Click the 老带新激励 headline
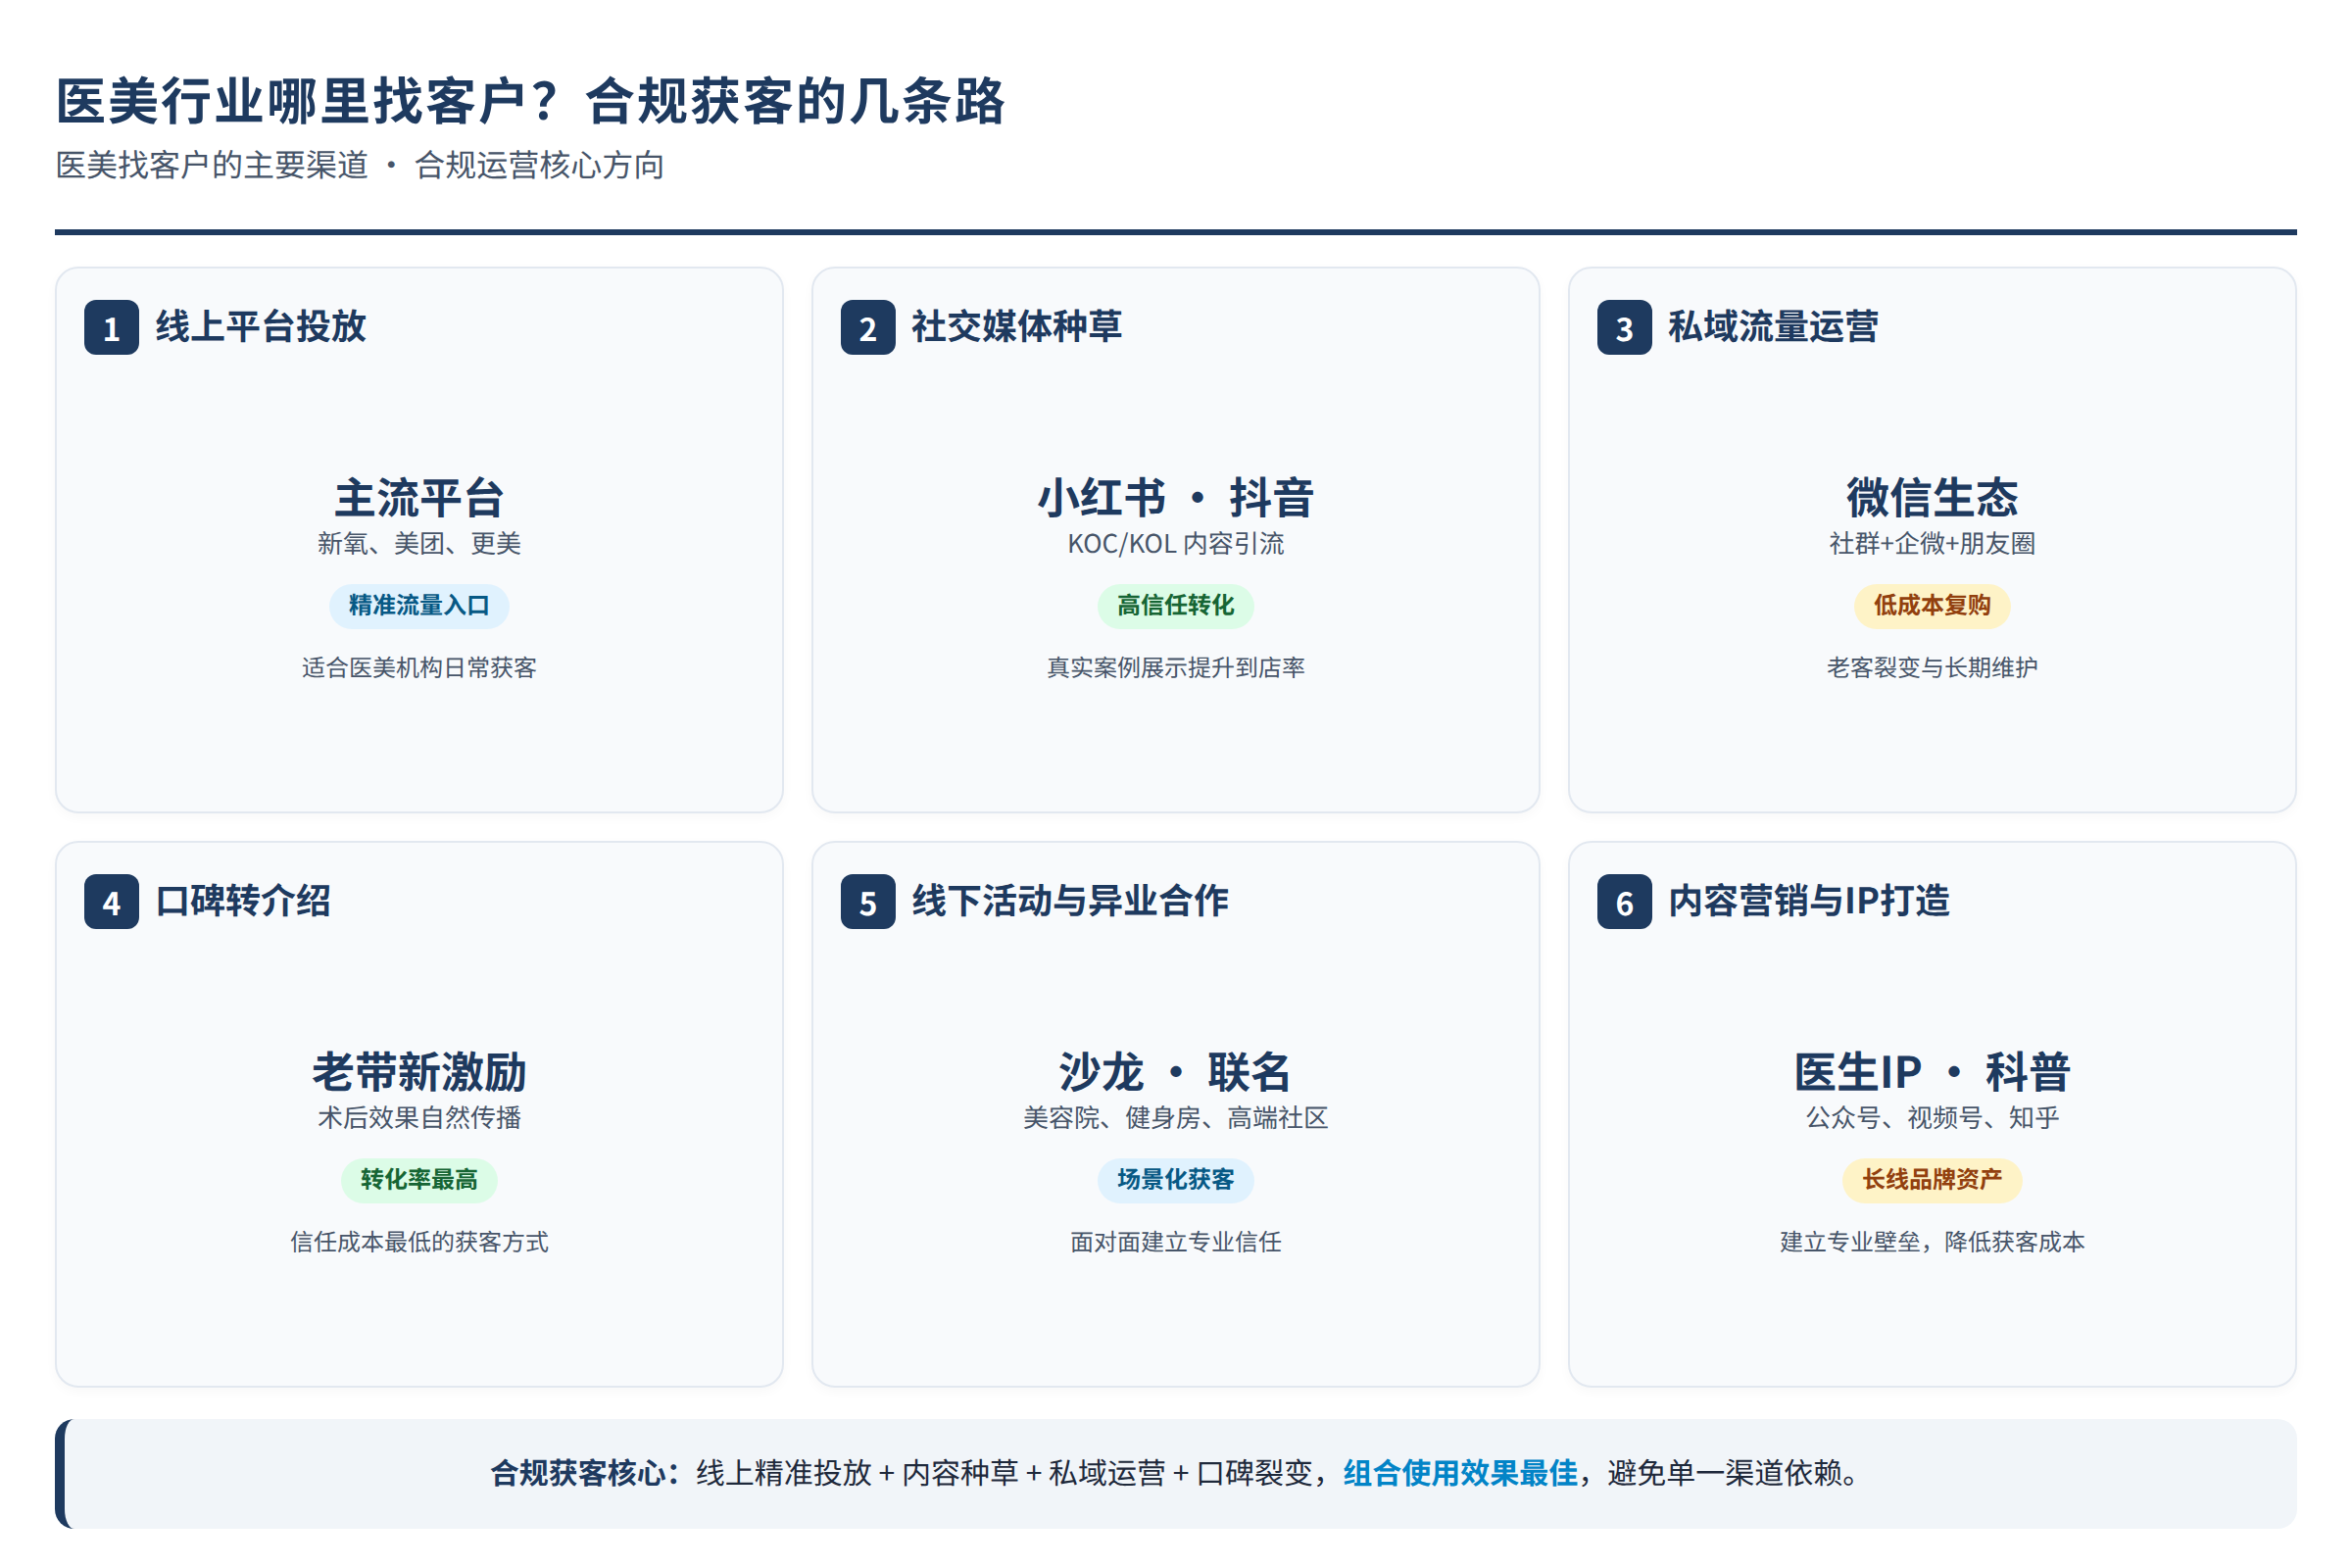Viewport: 2352px width, 1568px height. click(419, 1072)
